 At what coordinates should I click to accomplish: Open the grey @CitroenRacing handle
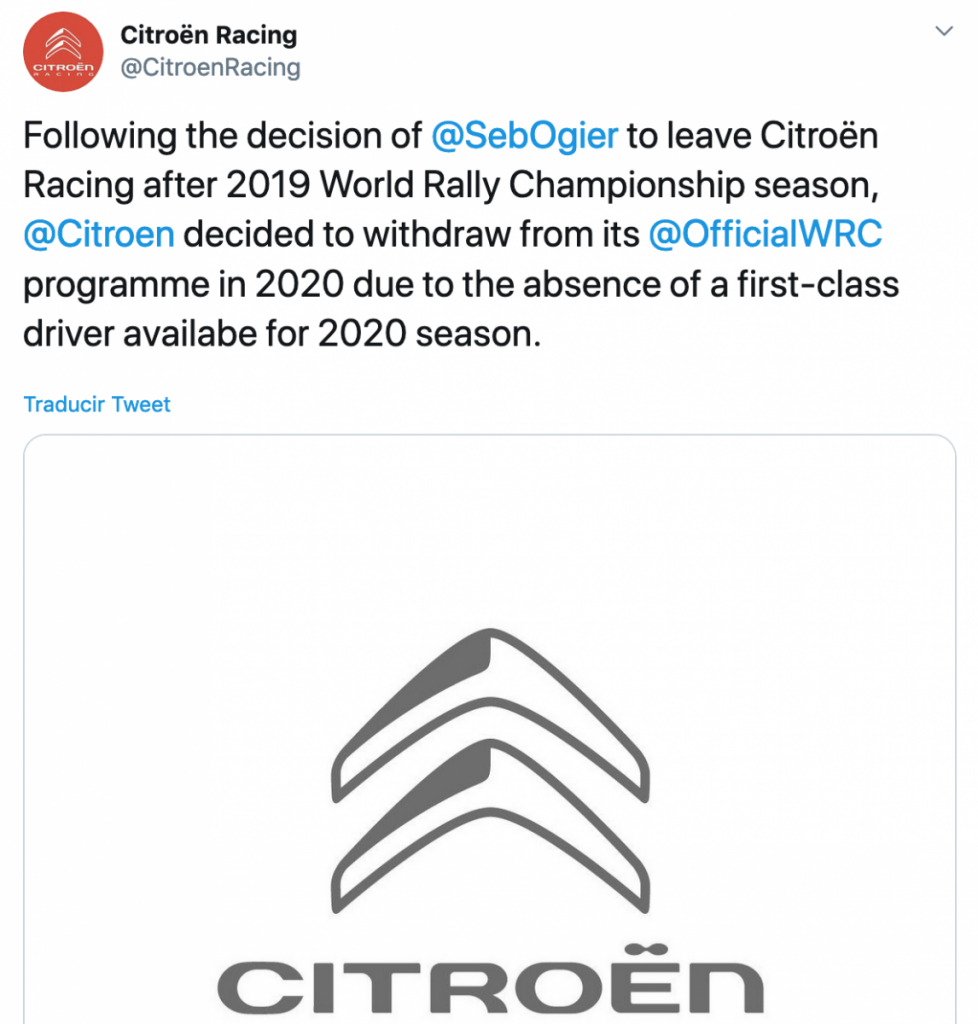[210, 67]
